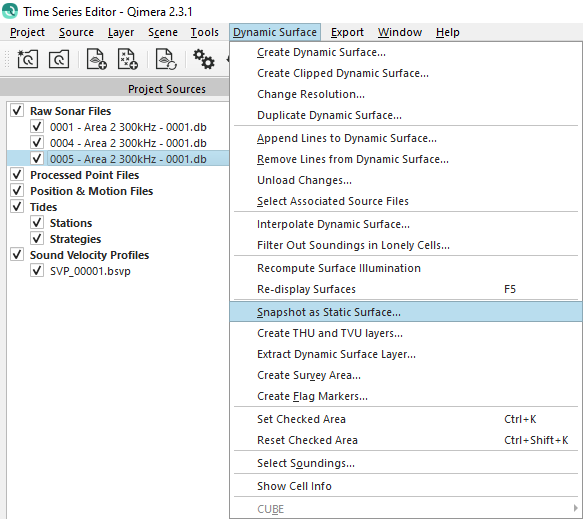Click the Open Project folder icon
The image size is (583, 519).
coord(59,59)
